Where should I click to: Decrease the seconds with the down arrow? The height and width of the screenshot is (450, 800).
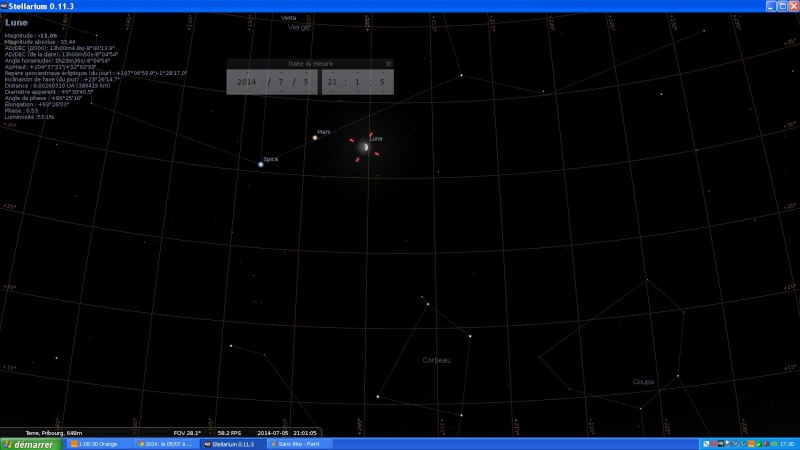coord(382,92)
